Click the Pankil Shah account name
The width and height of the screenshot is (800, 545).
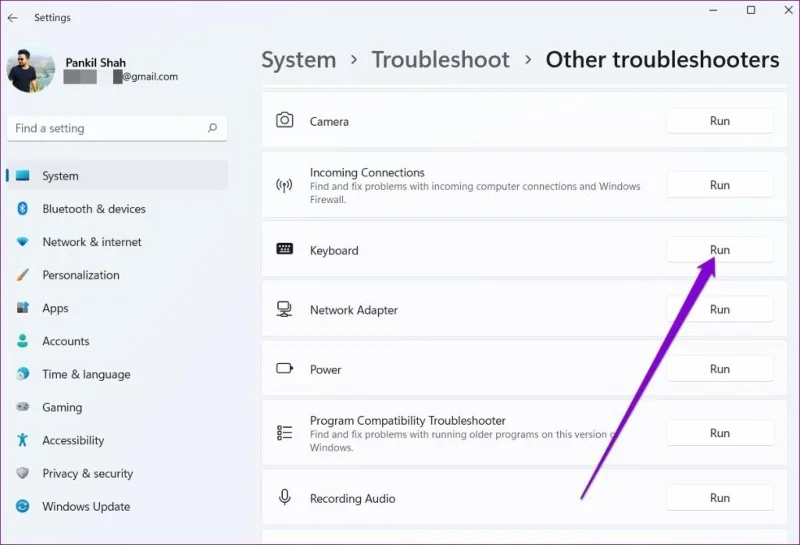coord(95,62)
